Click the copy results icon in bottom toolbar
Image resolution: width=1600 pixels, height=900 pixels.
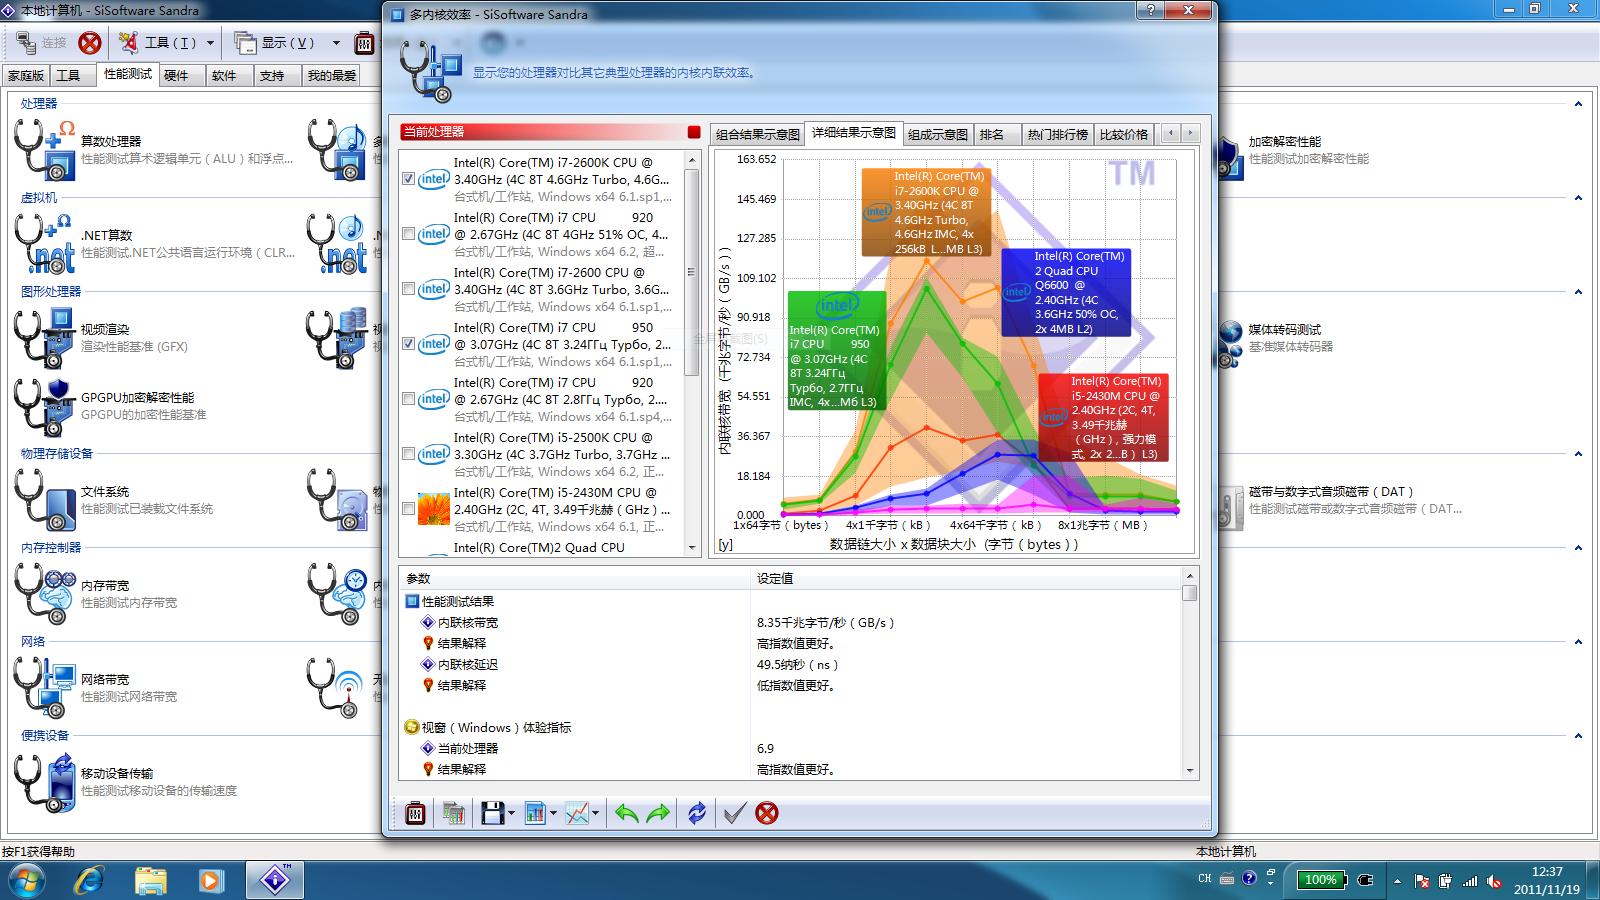pyautogui.click(x=454, y=813)
